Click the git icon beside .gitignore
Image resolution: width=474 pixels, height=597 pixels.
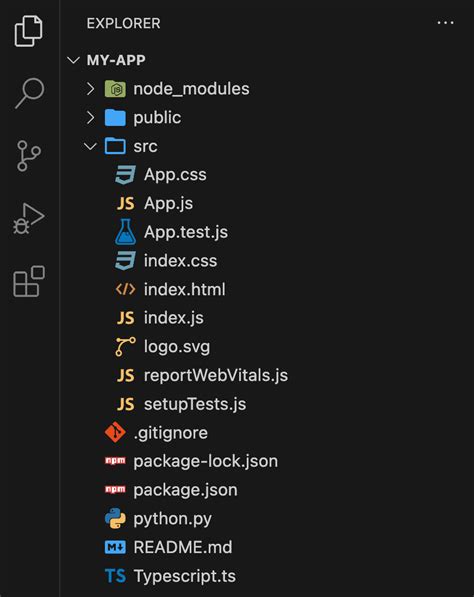tap(115, 433)
